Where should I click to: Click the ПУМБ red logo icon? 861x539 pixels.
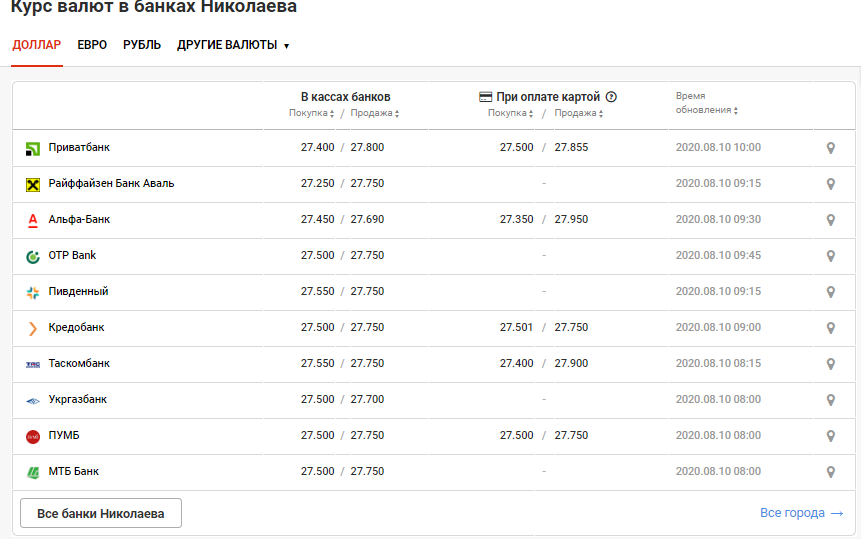click(x=32, y=436)
